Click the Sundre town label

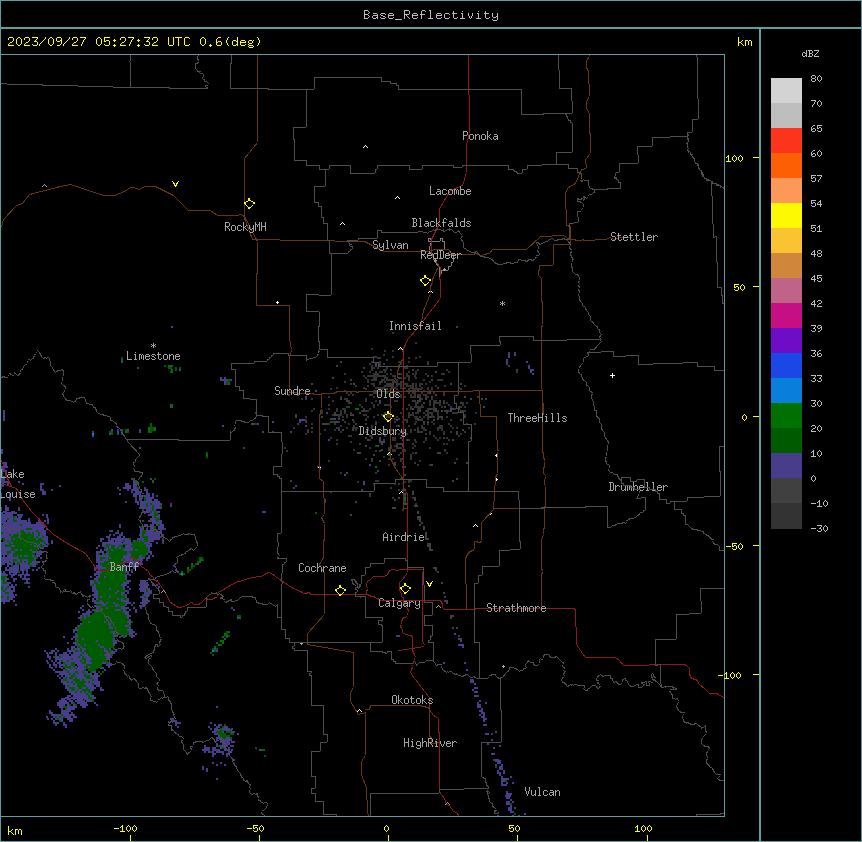pyautogui.click(x=292, y=391)
